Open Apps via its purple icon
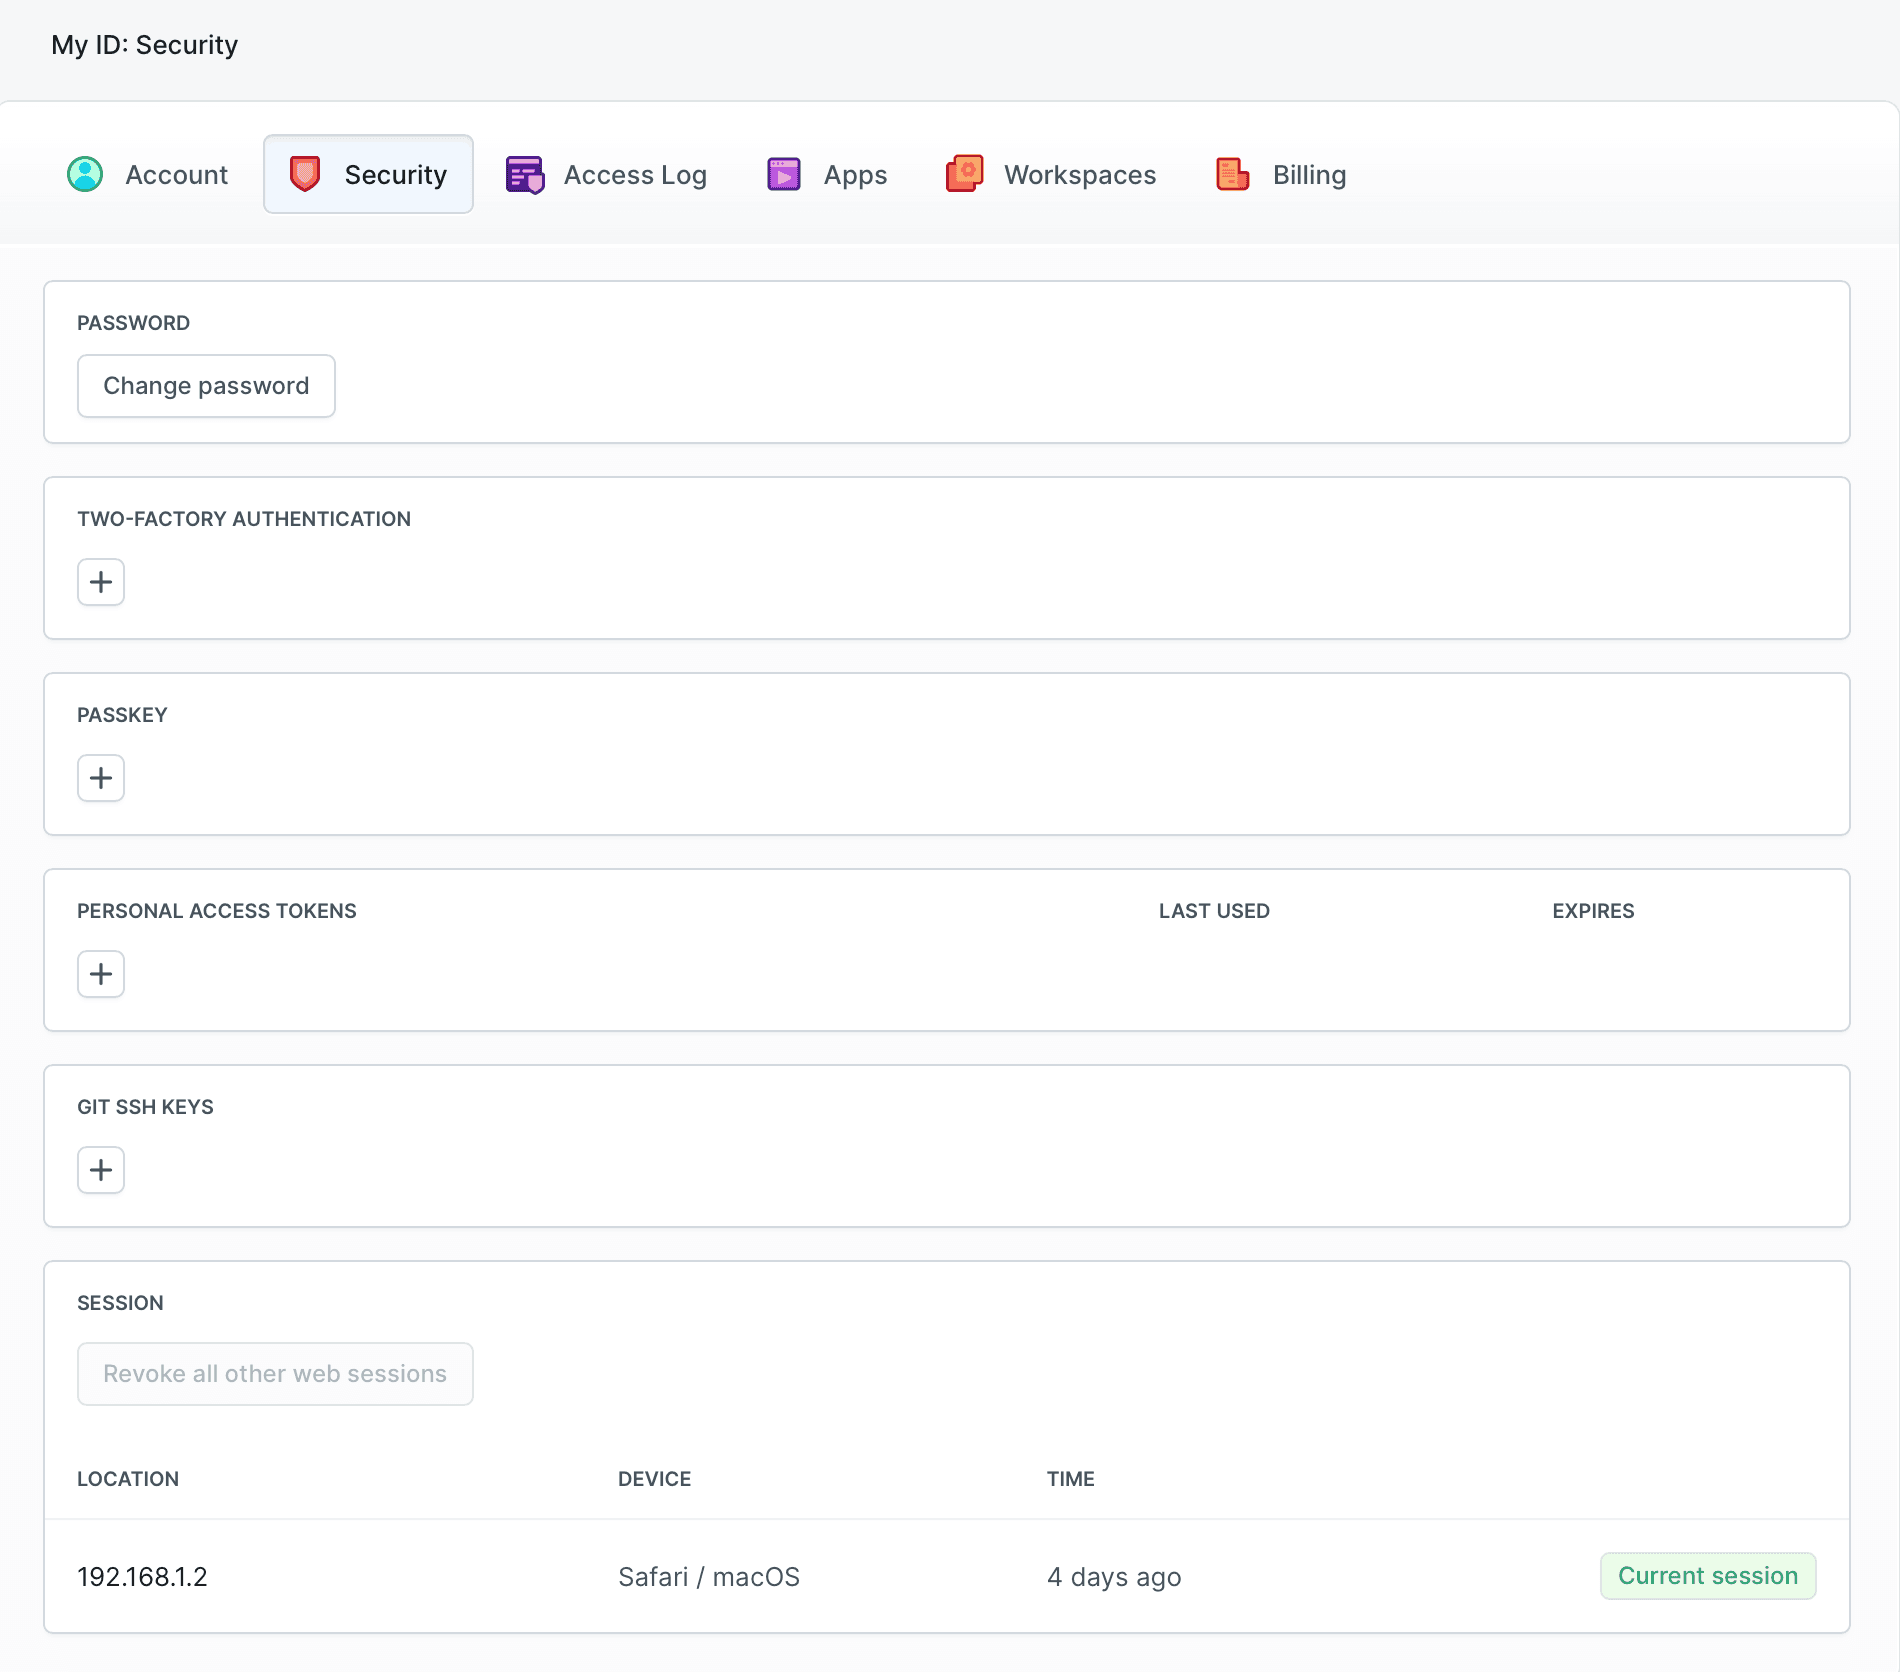The width and height of the screenshot is (1900, 1672). [784, 174]
